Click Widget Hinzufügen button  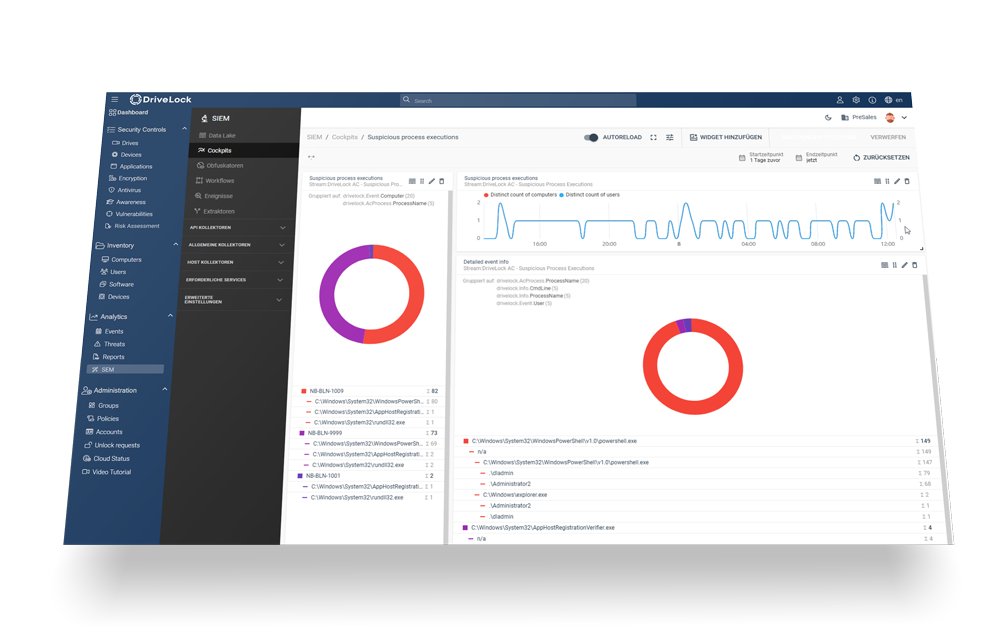click(x=726, y=137)
